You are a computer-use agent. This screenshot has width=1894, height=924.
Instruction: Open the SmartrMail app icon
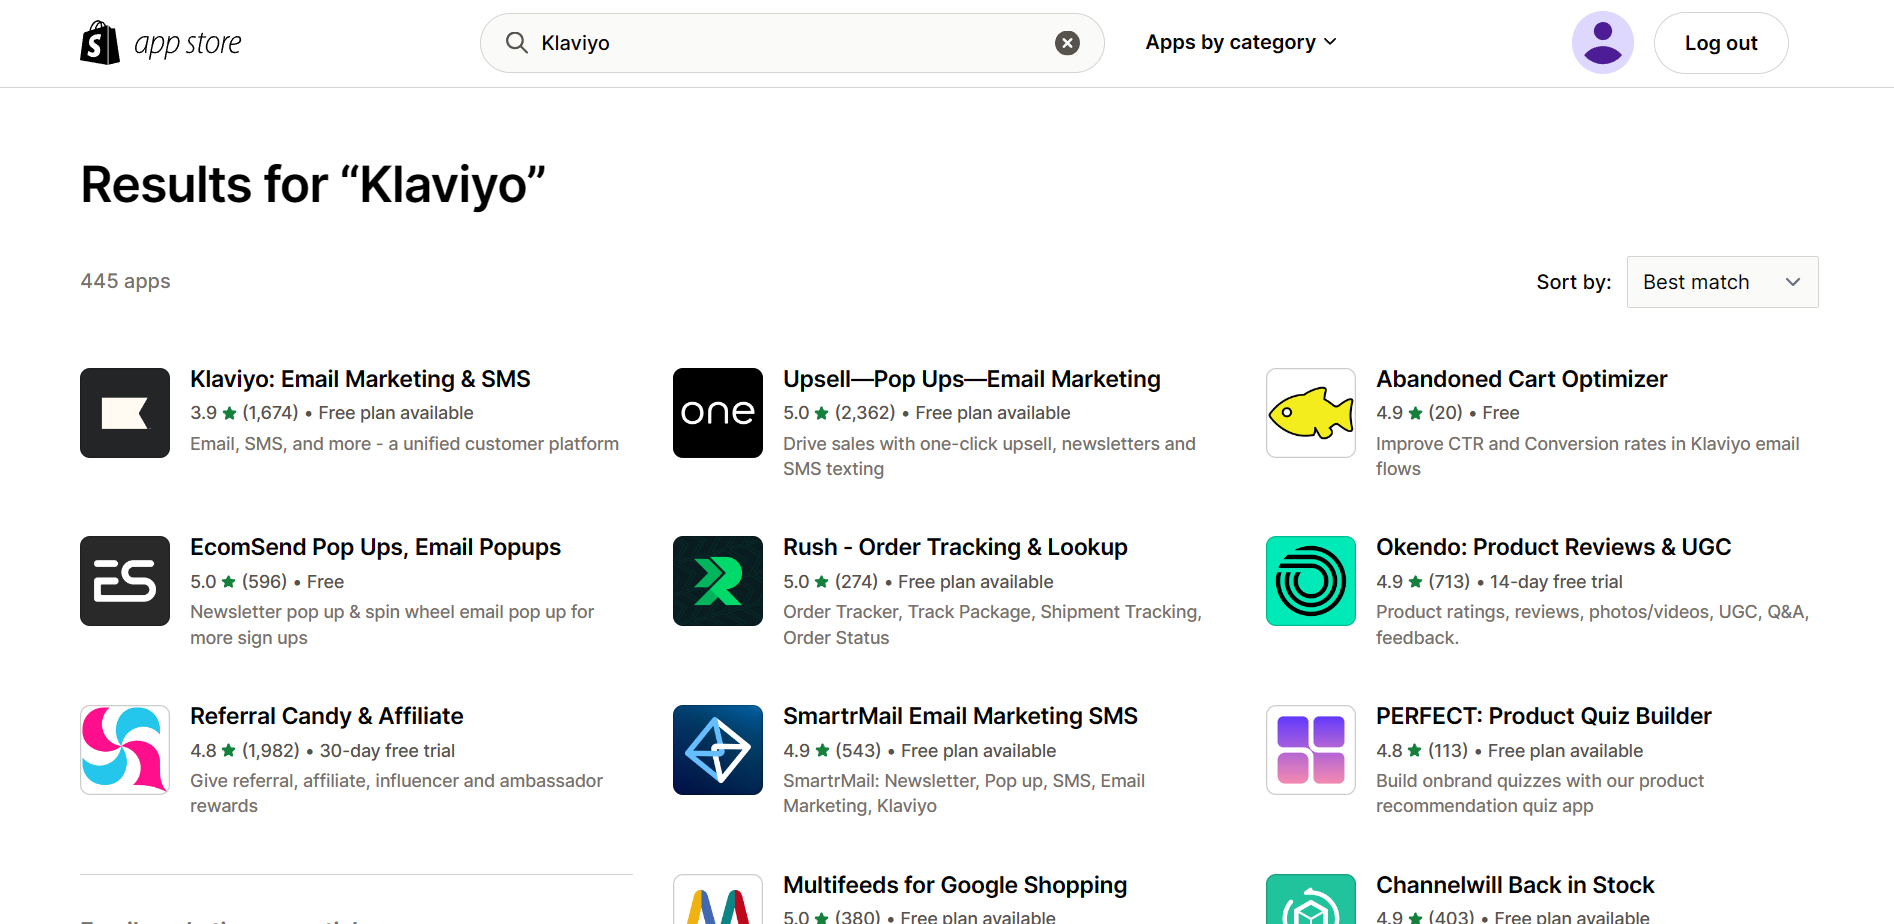pyautogui.click(x=718, y=750)
